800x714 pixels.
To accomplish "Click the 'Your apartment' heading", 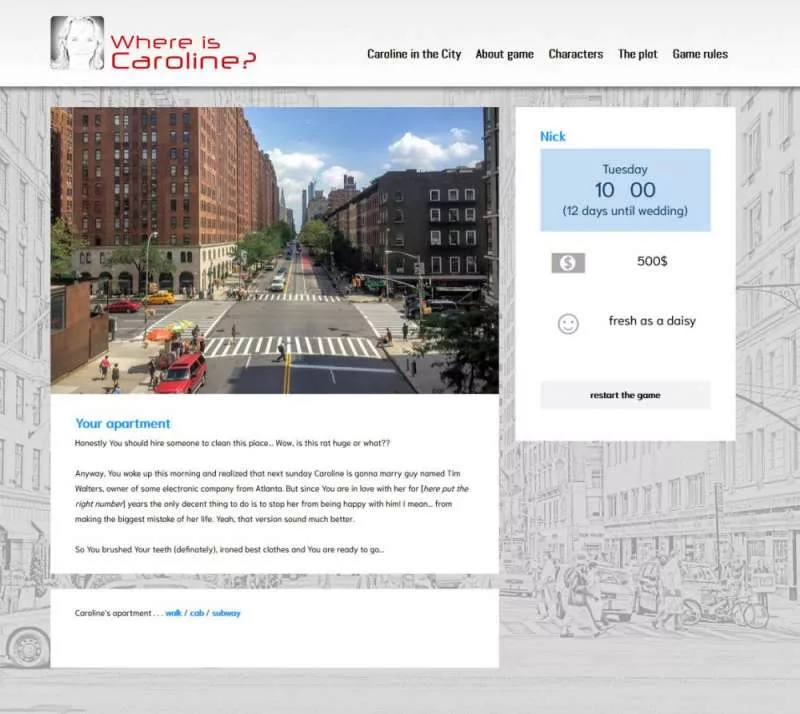I will 123,423.
